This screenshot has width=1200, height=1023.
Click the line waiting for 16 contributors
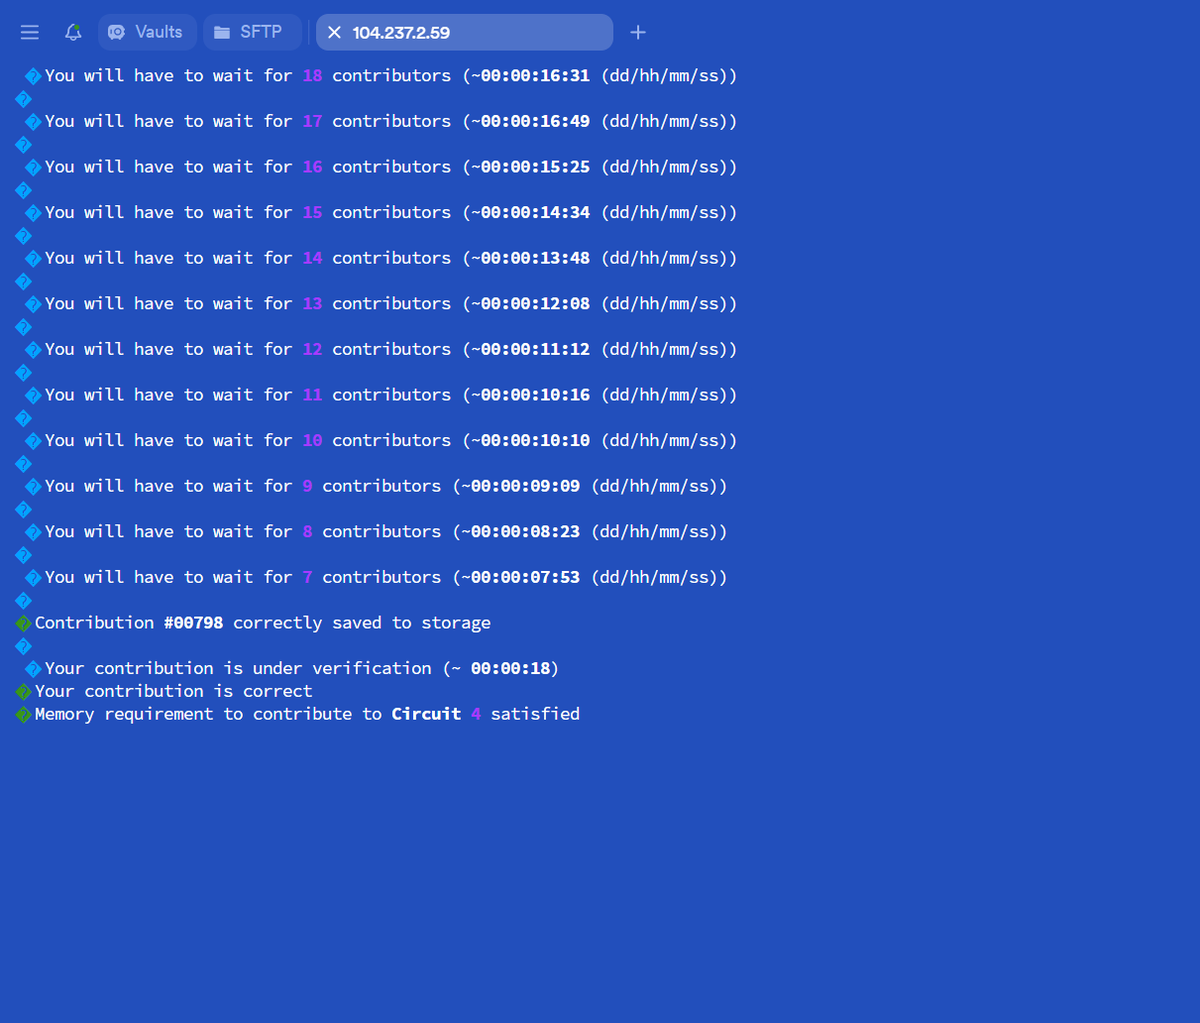click(381, 167)
